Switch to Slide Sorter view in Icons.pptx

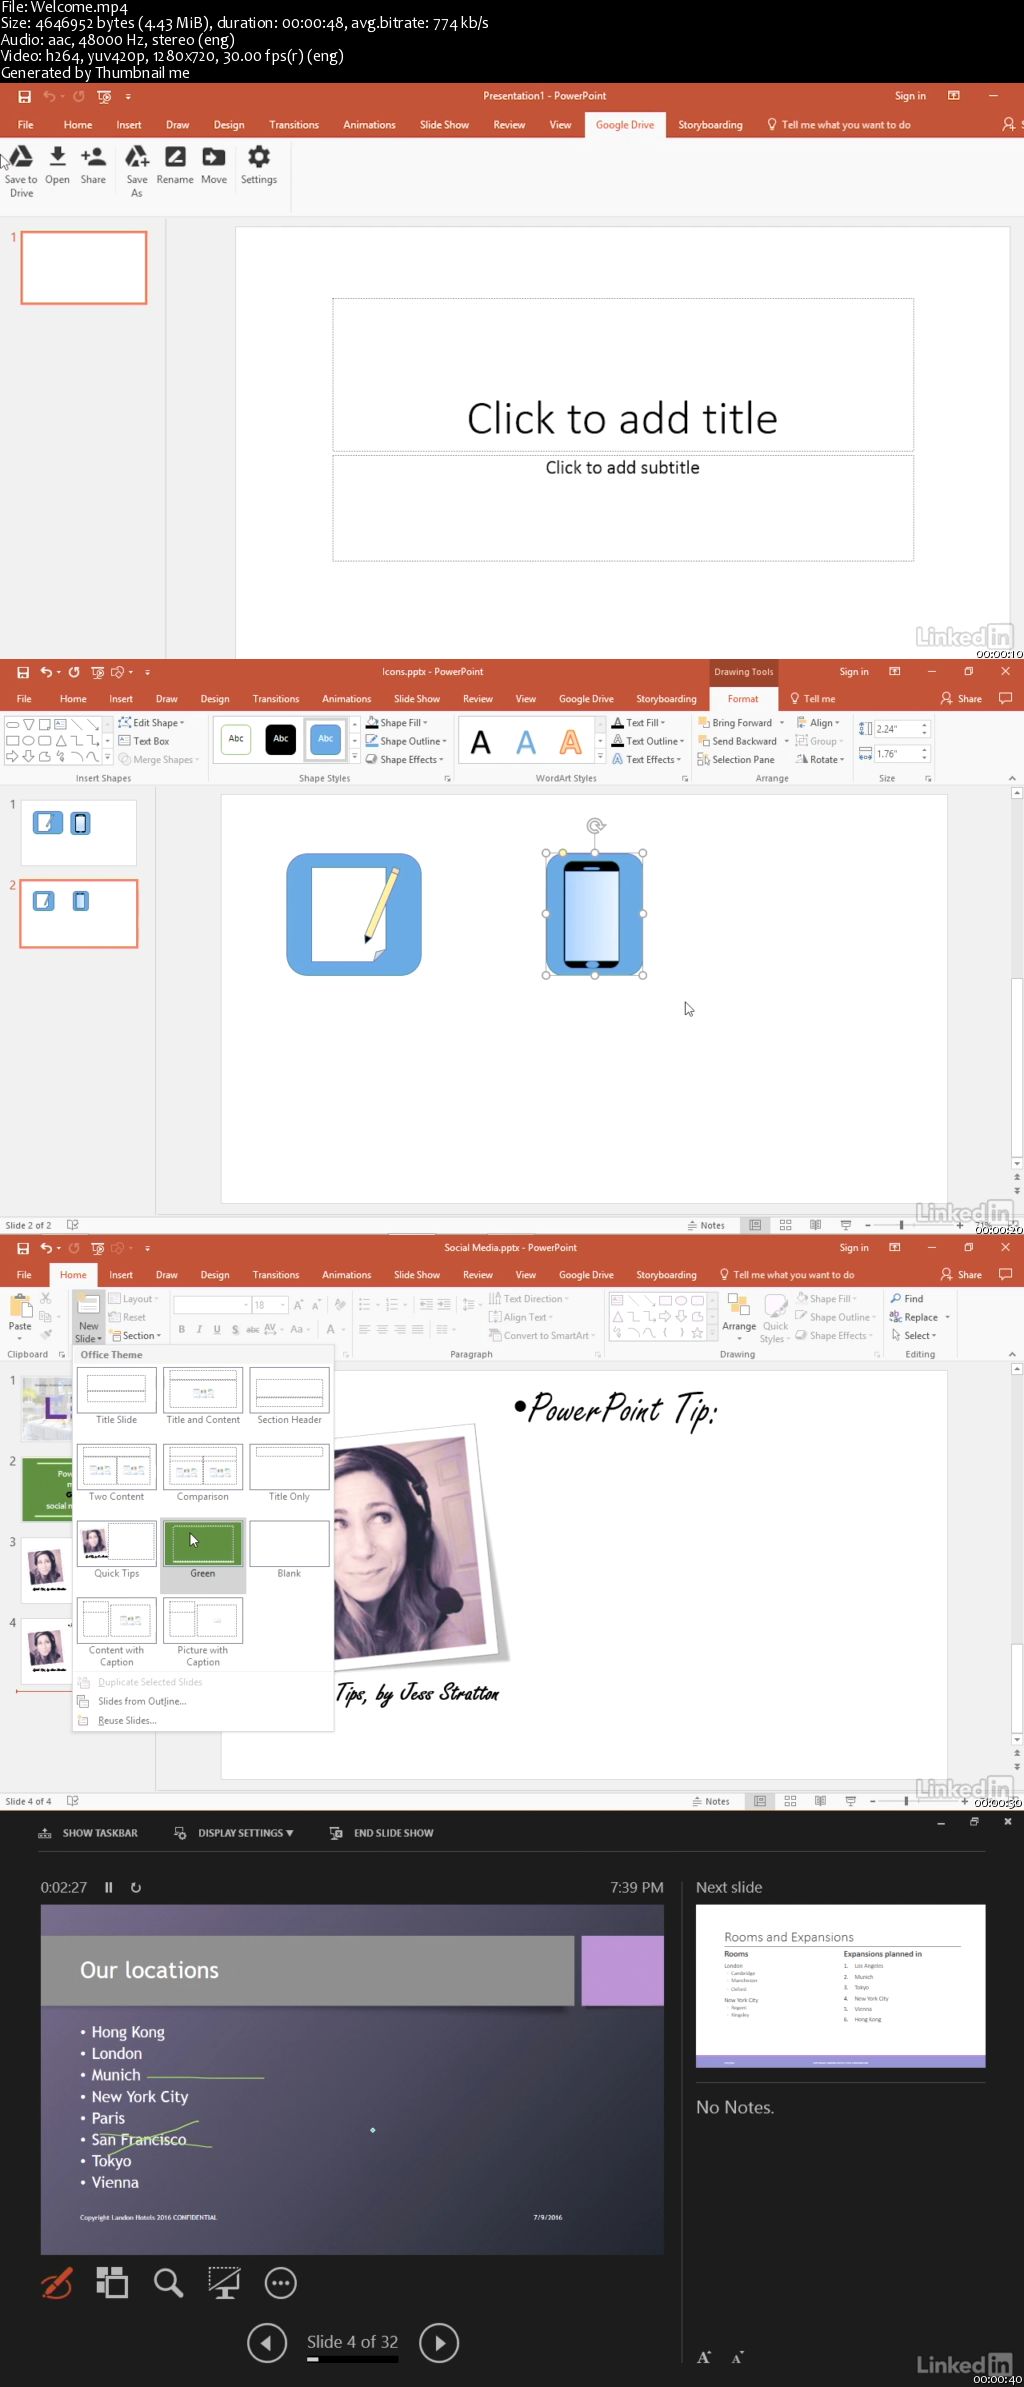click(785, 1225)
